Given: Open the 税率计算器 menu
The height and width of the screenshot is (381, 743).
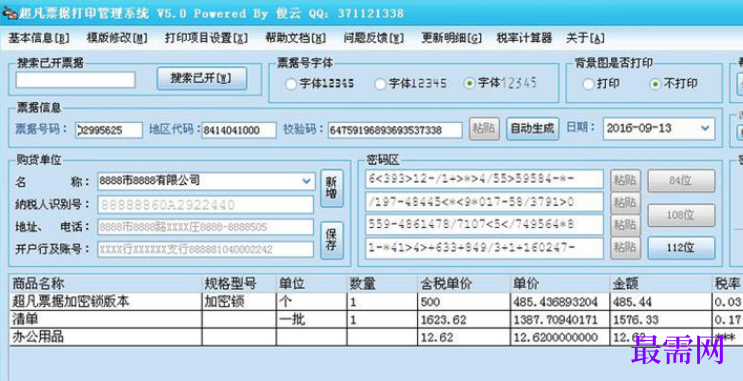Looking at the screenshot, I should 524,38.
